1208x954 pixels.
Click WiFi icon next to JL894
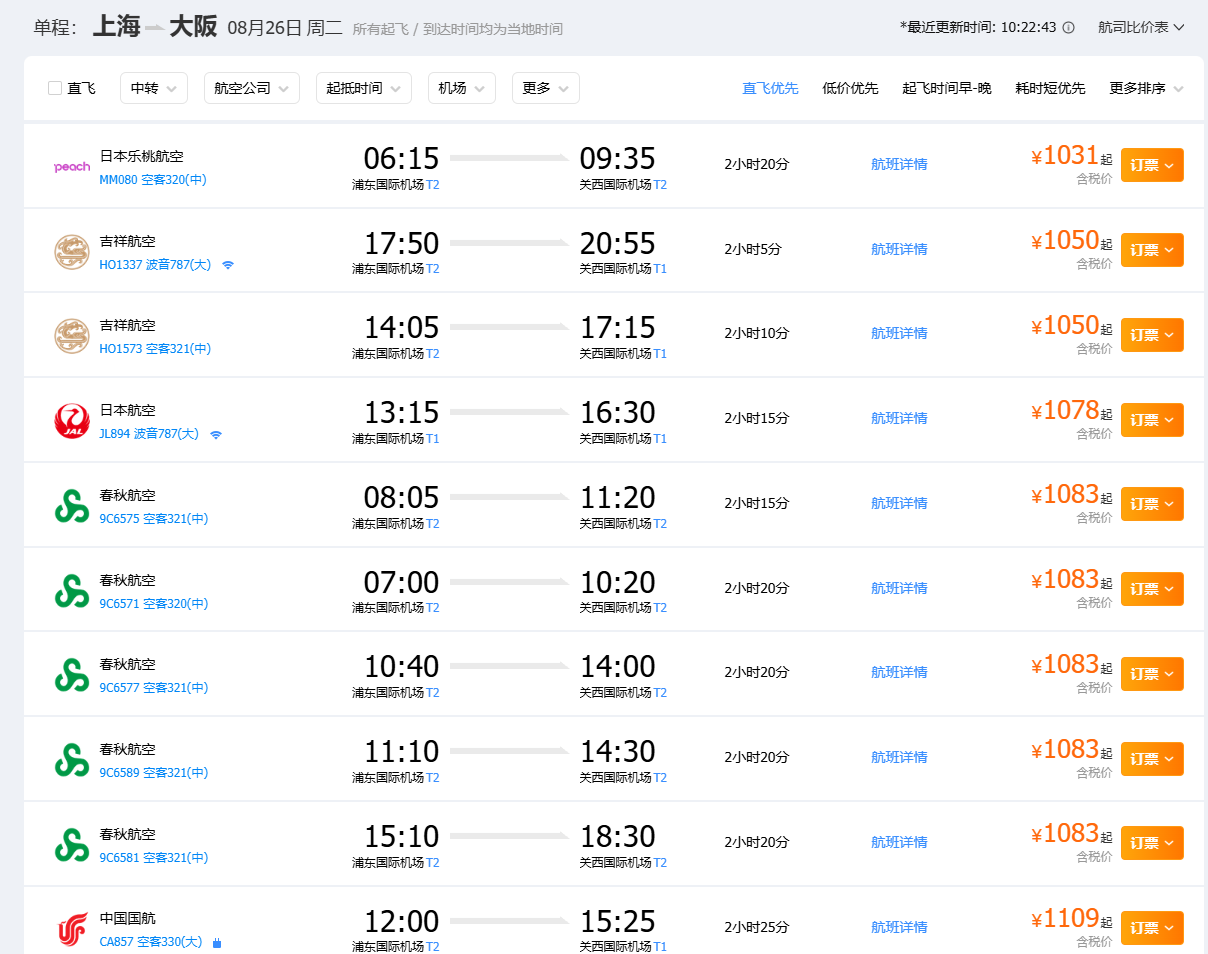click(216, 434)
